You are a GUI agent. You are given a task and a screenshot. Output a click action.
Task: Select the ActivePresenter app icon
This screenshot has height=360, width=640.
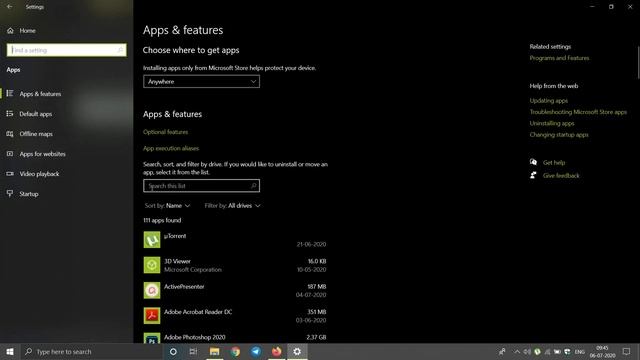152,290
